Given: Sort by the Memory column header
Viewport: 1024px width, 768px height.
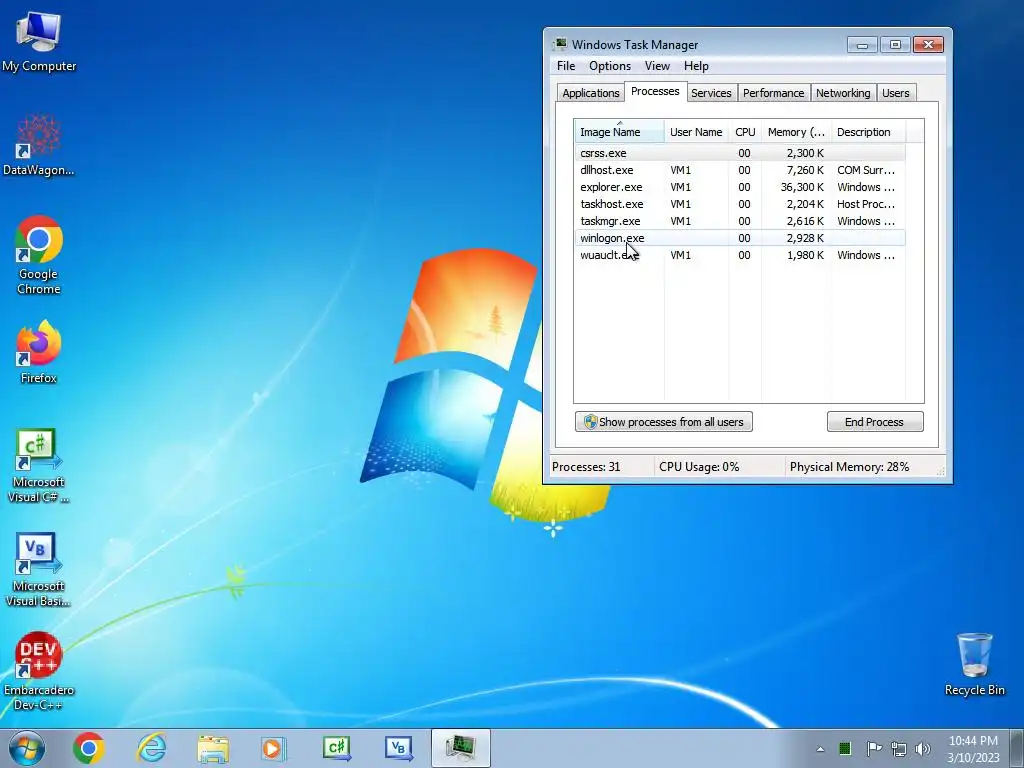Looking at the screenshot, I should coord(796,131).
